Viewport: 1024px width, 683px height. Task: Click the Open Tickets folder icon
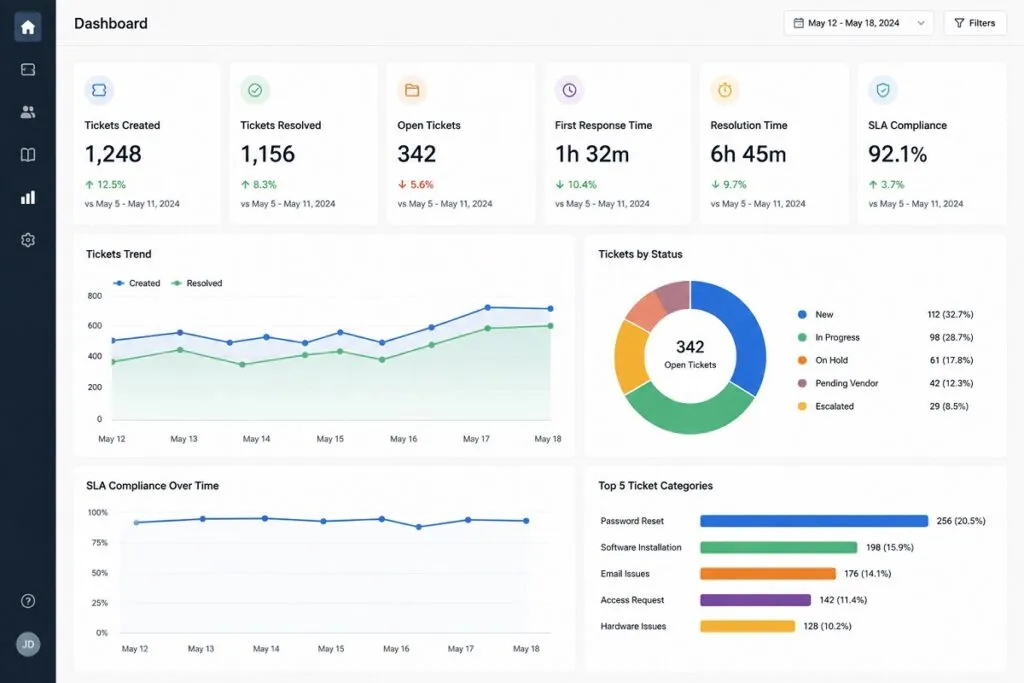pos(412,90)
